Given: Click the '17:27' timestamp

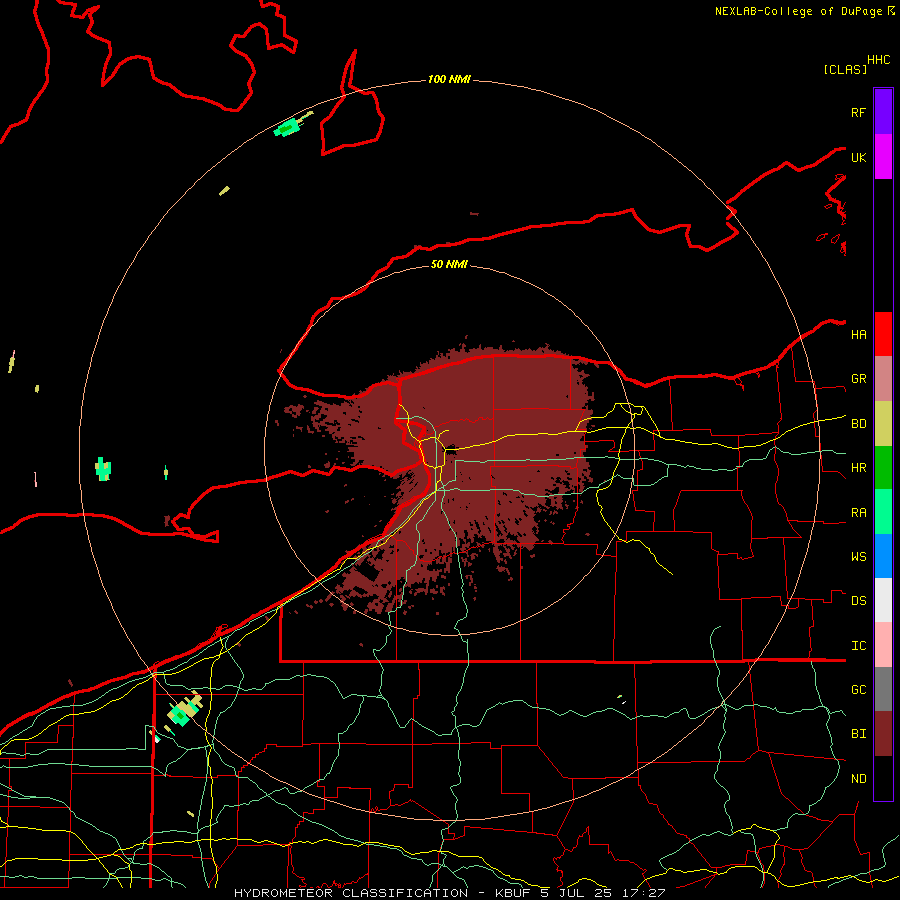Looking at the screenshot, I should click(x=642, y=893).
